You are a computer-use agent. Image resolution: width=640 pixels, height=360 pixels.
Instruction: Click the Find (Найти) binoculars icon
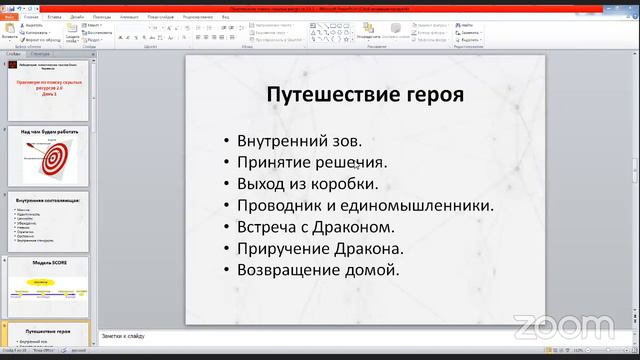point(458,25)
